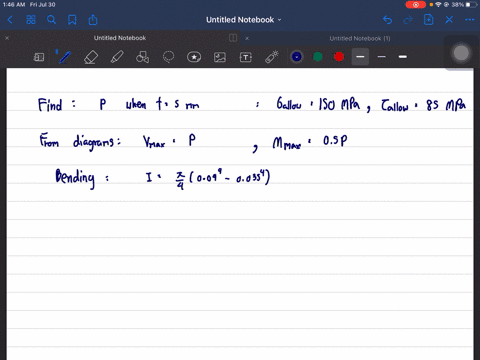Select the Laser pointer tool
This screenshot has height=360, width=480.
(x=272, y=57)
